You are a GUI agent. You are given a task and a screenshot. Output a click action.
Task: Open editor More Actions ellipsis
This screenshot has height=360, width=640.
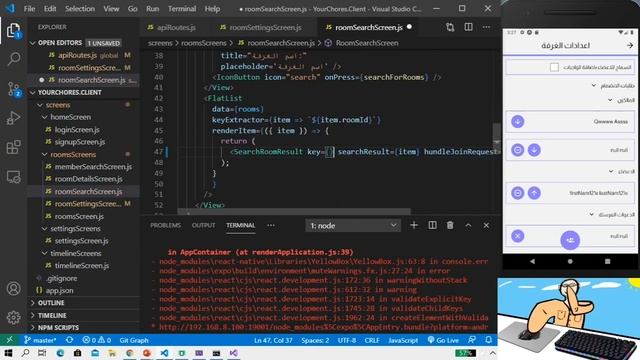(x=487, y=27)
